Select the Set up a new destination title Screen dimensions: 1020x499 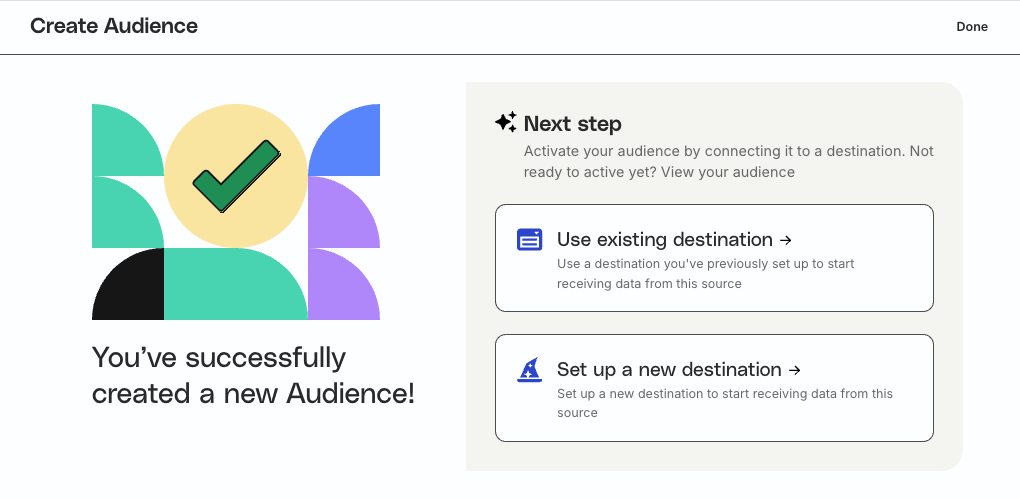click(x=668, y=370)
